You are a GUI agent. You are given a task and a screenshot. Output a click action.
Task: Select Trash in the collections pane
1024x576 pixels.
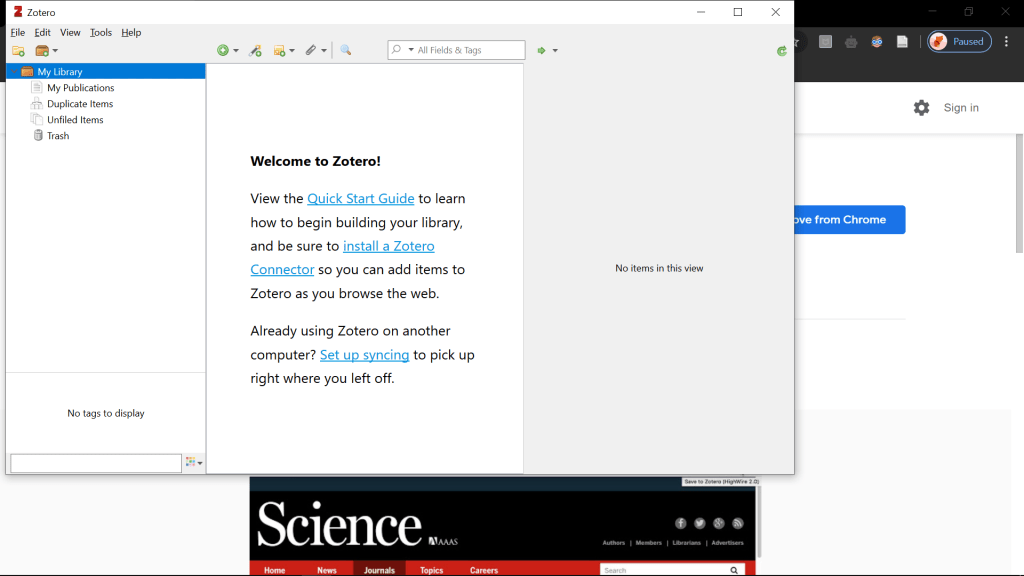(x=58, y=136)
